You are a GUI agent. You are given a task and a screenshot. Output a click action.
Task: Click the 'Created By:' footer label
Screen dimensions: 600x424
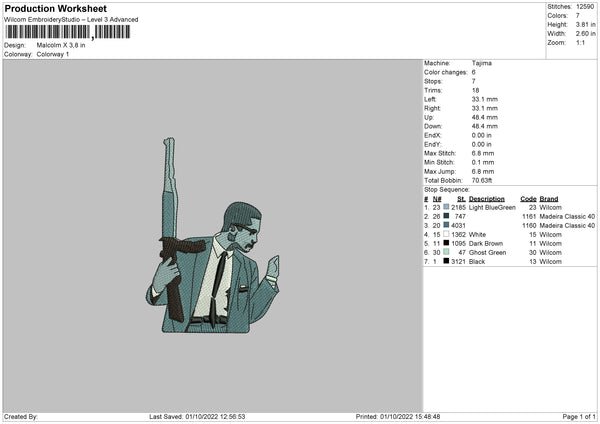[21, 417]
